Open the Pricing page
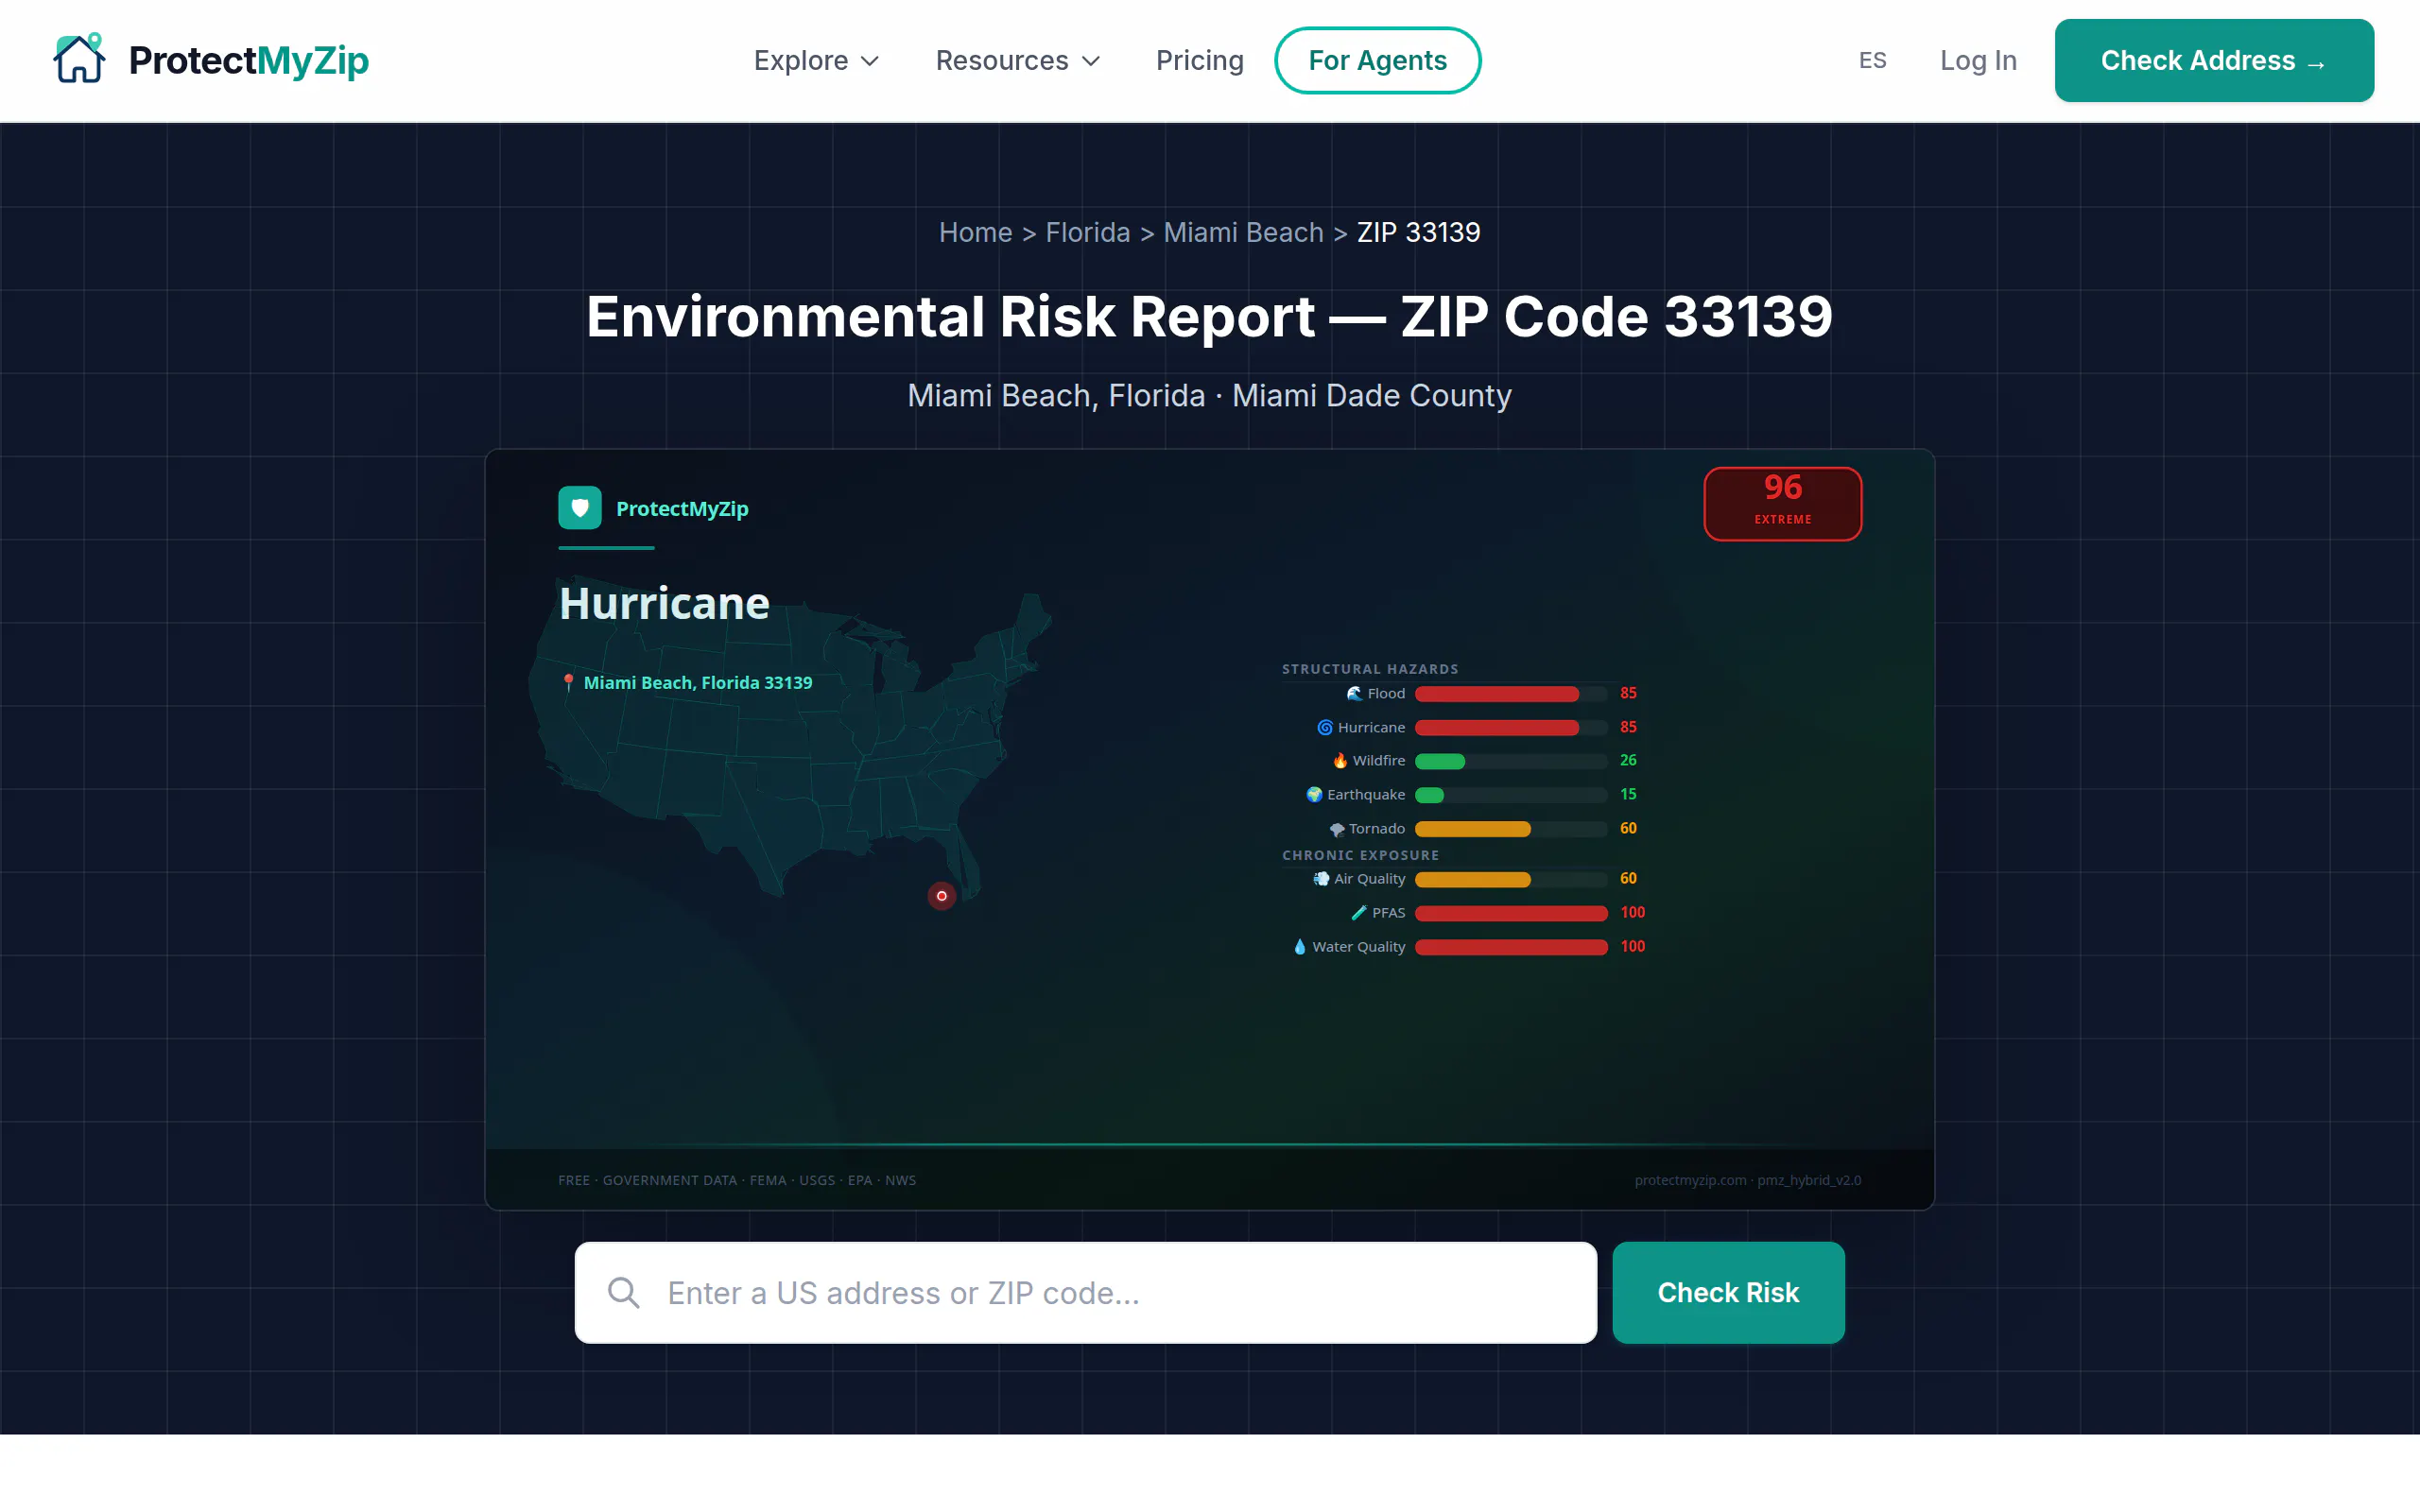The image size is (2420, 1512). pyautogui.click(x=1199, y=60)
